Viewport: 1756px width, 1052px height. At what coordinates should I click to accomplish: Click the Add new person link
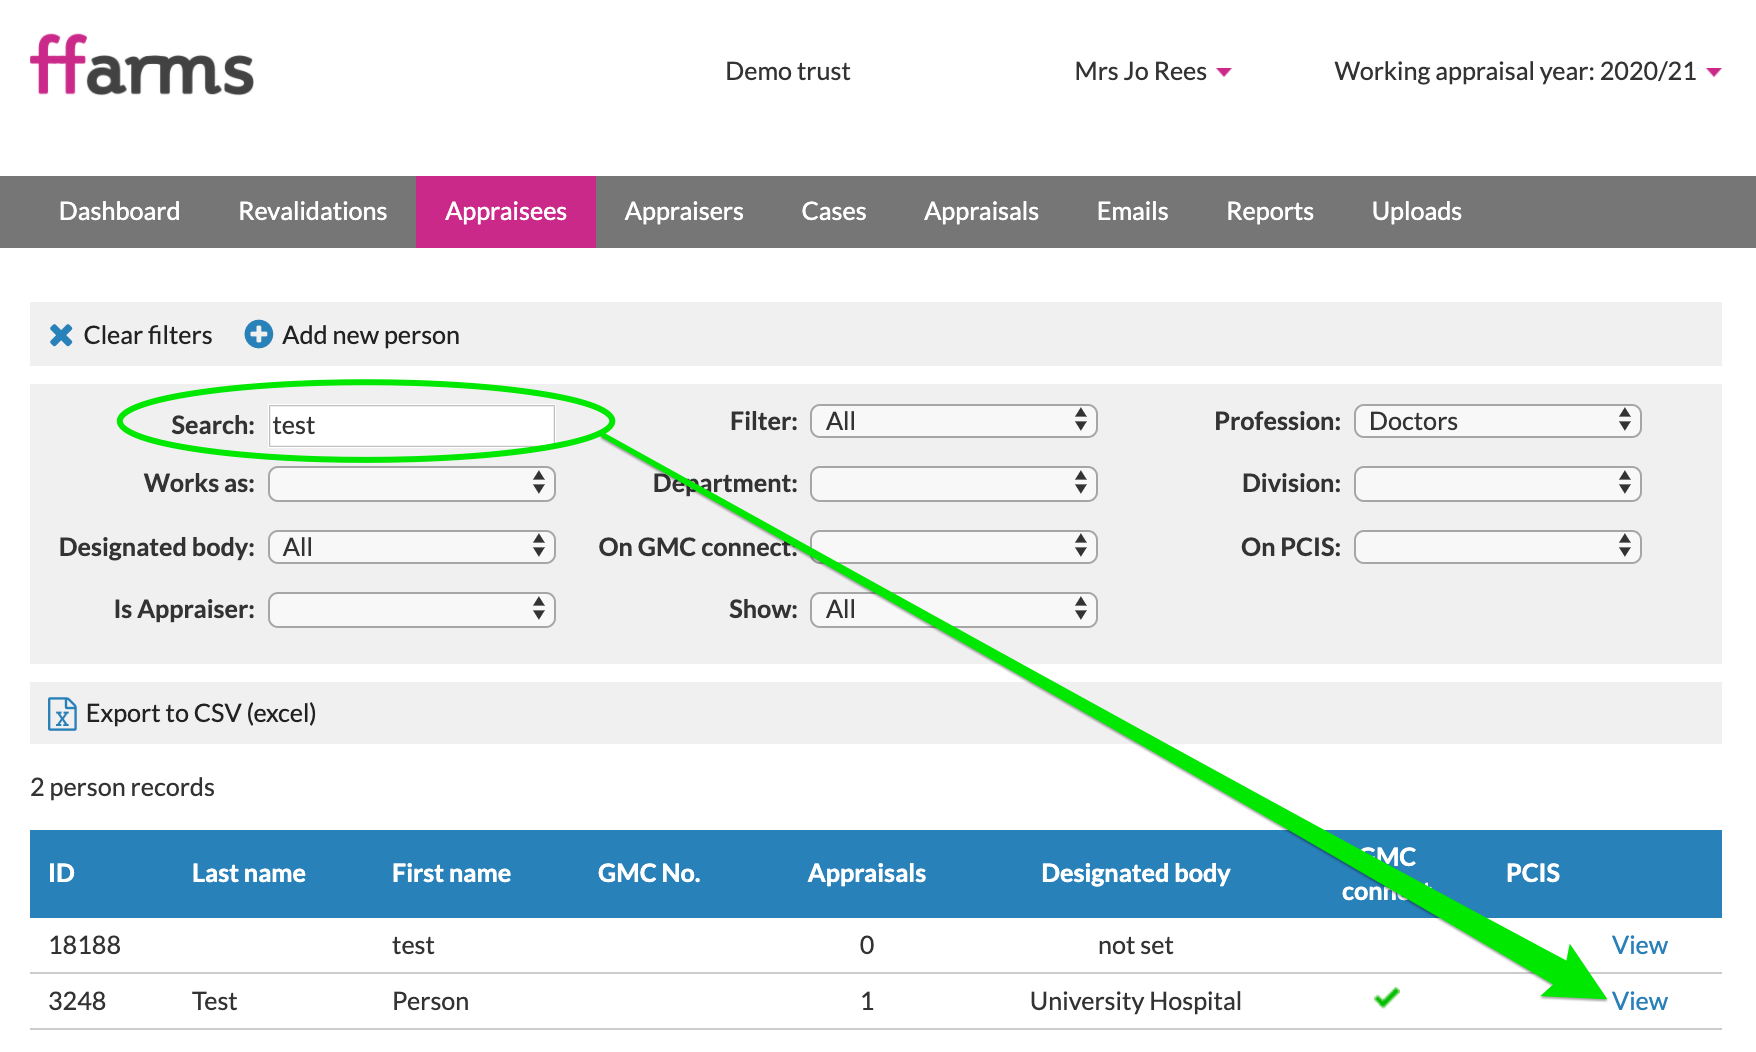click(x=371, y=335)
